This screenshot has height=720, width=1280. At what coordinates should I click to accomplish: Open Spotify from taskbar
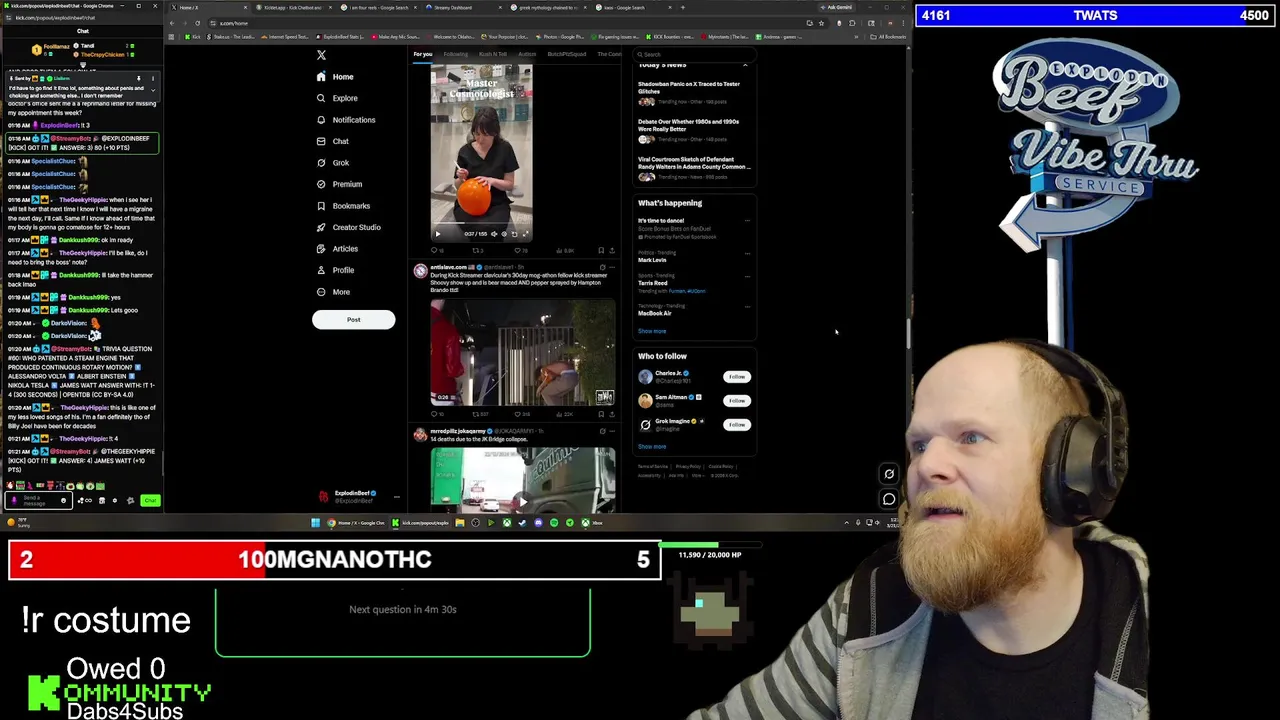point(554,522)
